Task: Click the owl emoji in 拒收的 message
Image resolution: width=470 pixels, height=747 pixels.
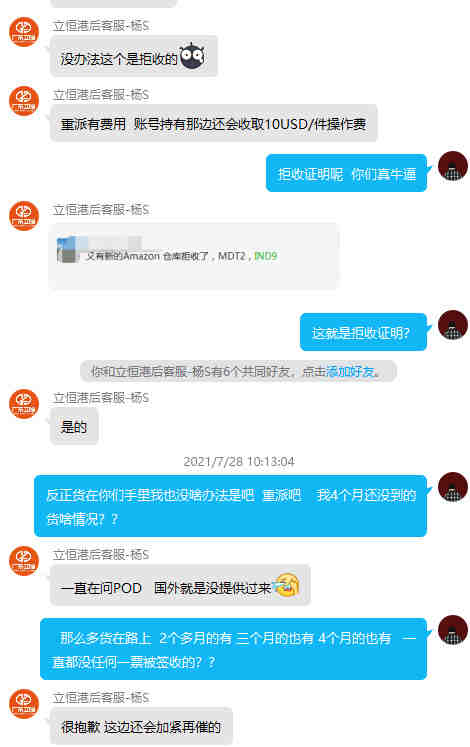Action: [192, 56]
